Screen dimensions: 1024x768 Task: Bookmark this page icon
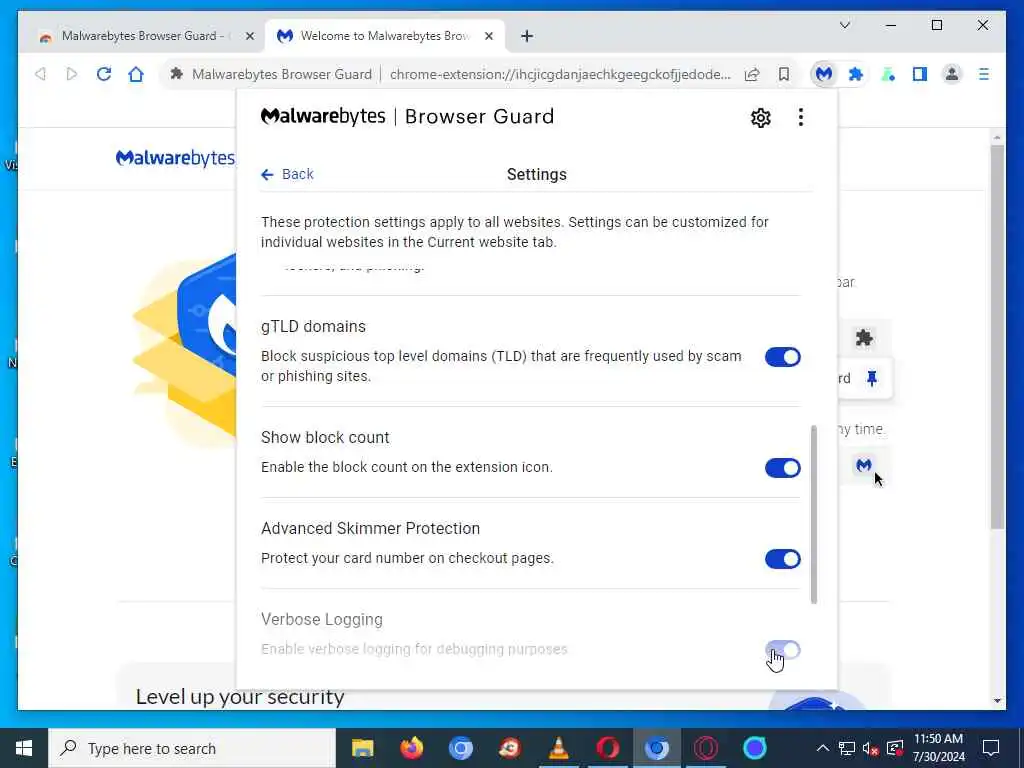(784, 74)
